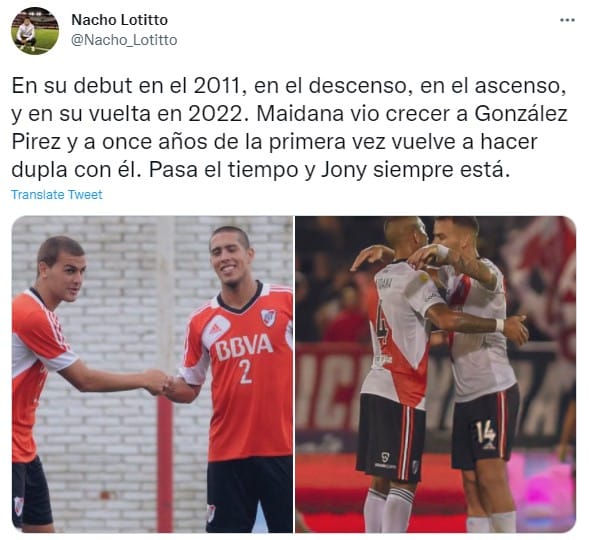Click the smiling player's face in left photo
The height and width of the screenshot is (540, 589).
pyautogui.click(x=231, y=258)
